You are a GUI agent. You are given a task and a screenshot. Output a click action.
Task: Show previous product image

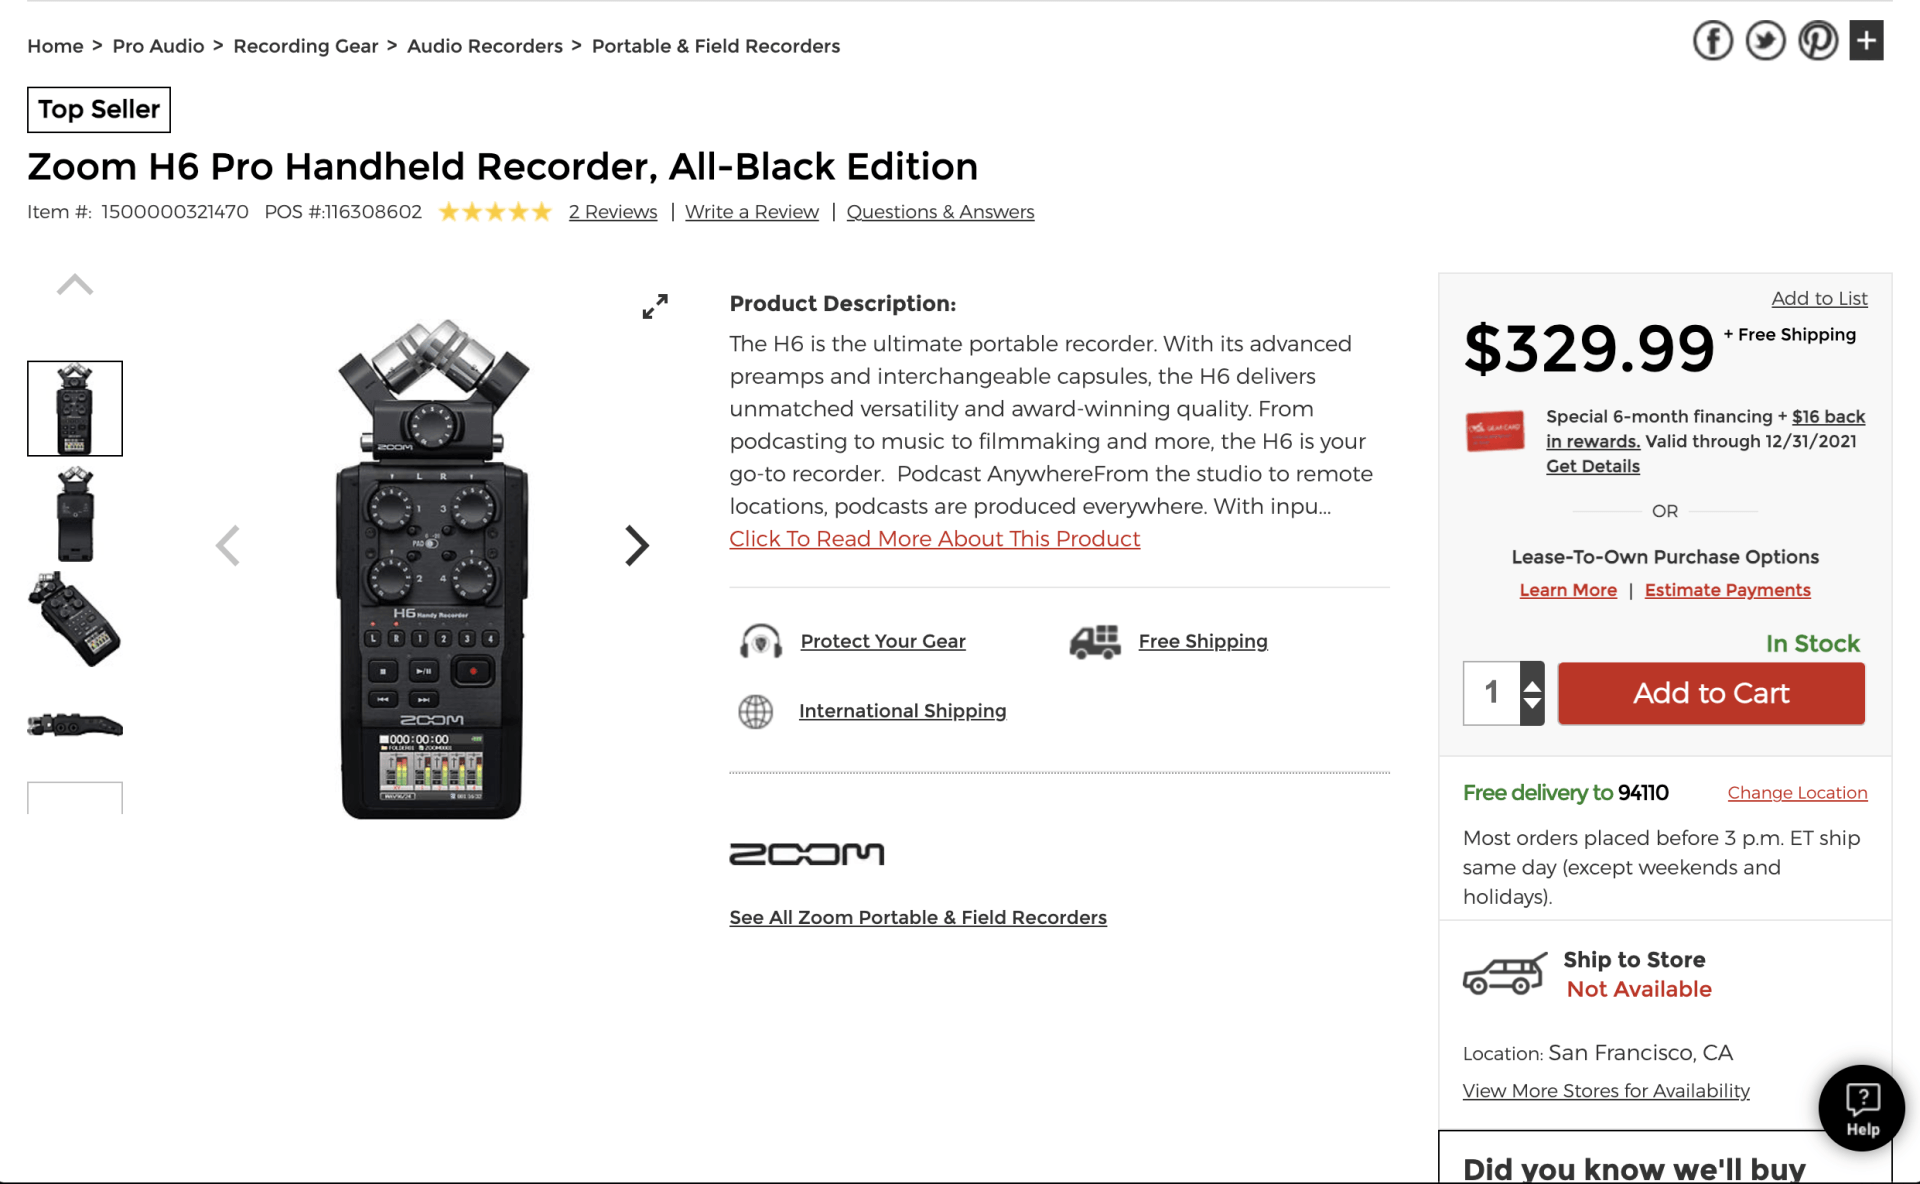point(228,546)
